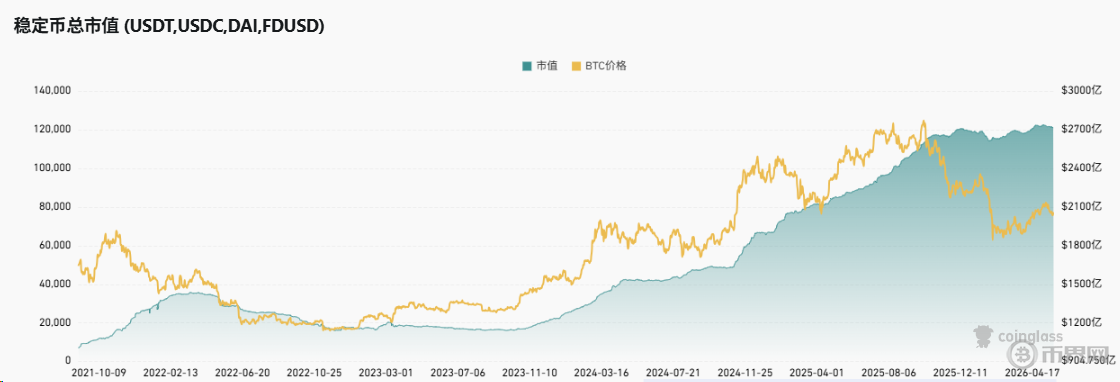The width and height of the screenshot is (1120, 382).
Task: Click date label 2024-03-16
Action: coord(601,373)
